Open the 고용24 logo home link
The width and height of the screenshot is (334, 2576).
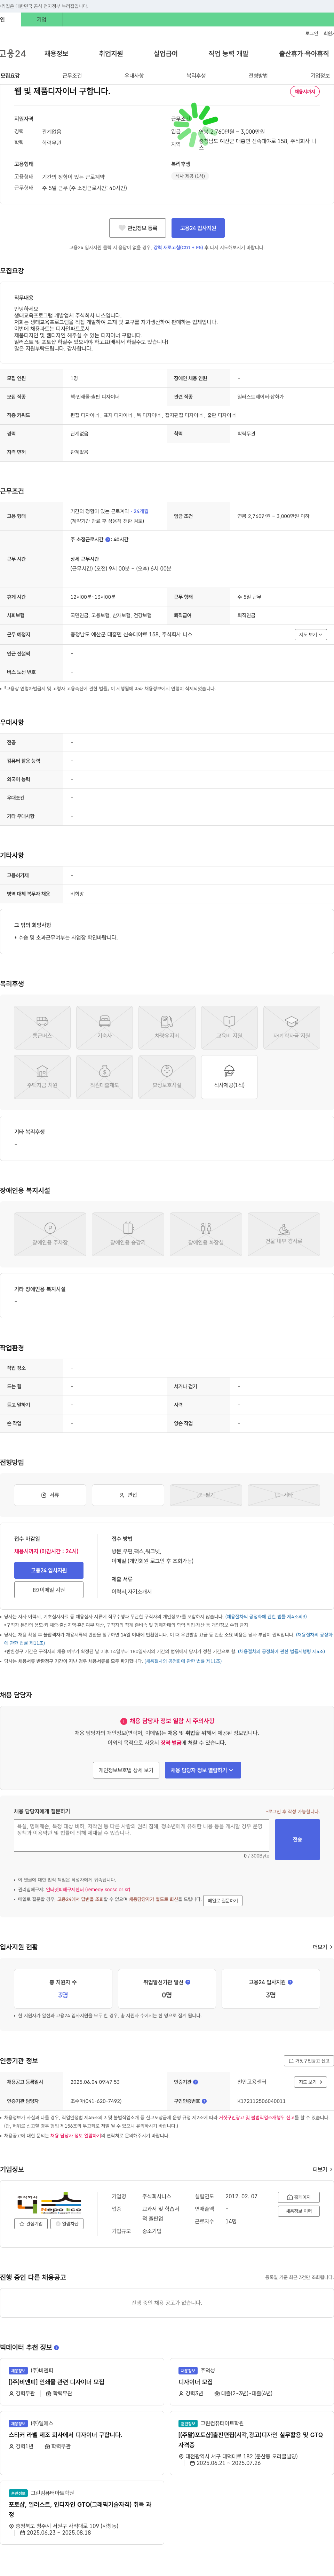(13, 54)
